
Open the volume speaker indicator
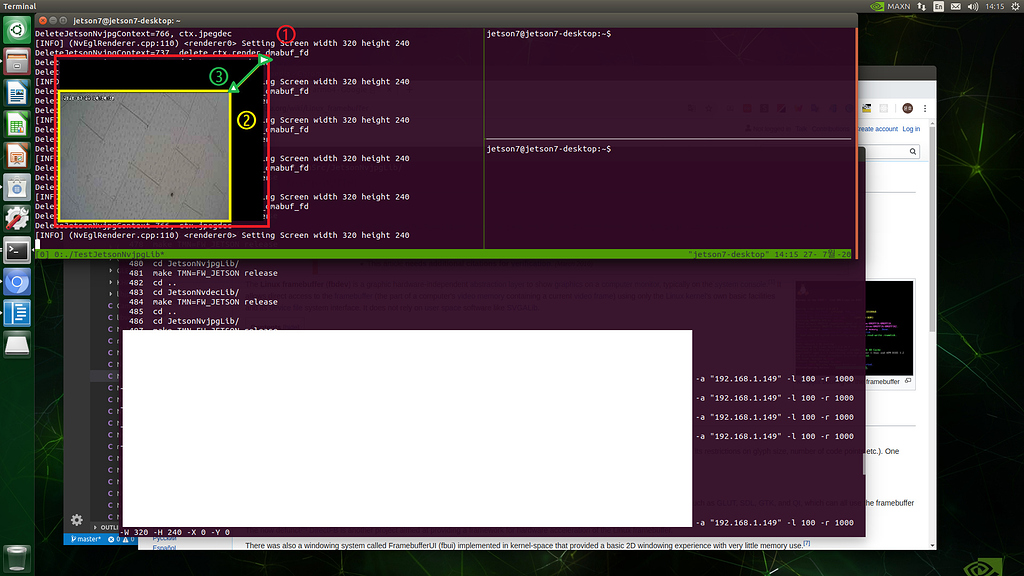point(973,6)
